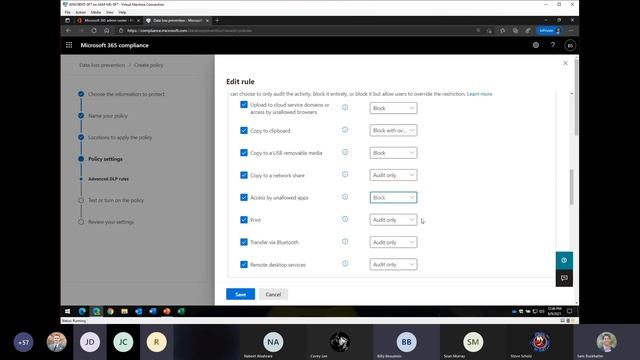
Task: Select the NA participant avatar
Action: [273, 342]
